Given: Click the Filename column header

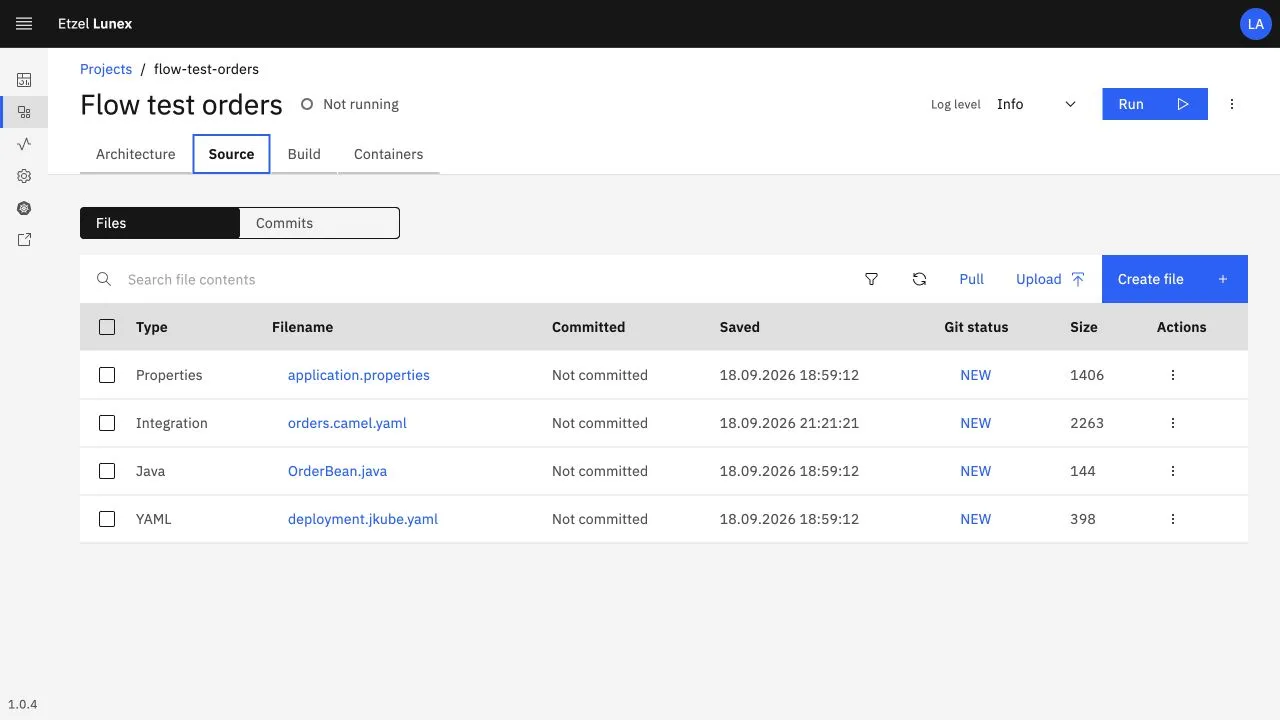Looking at the screenshot, I should [x=302, y=327].
